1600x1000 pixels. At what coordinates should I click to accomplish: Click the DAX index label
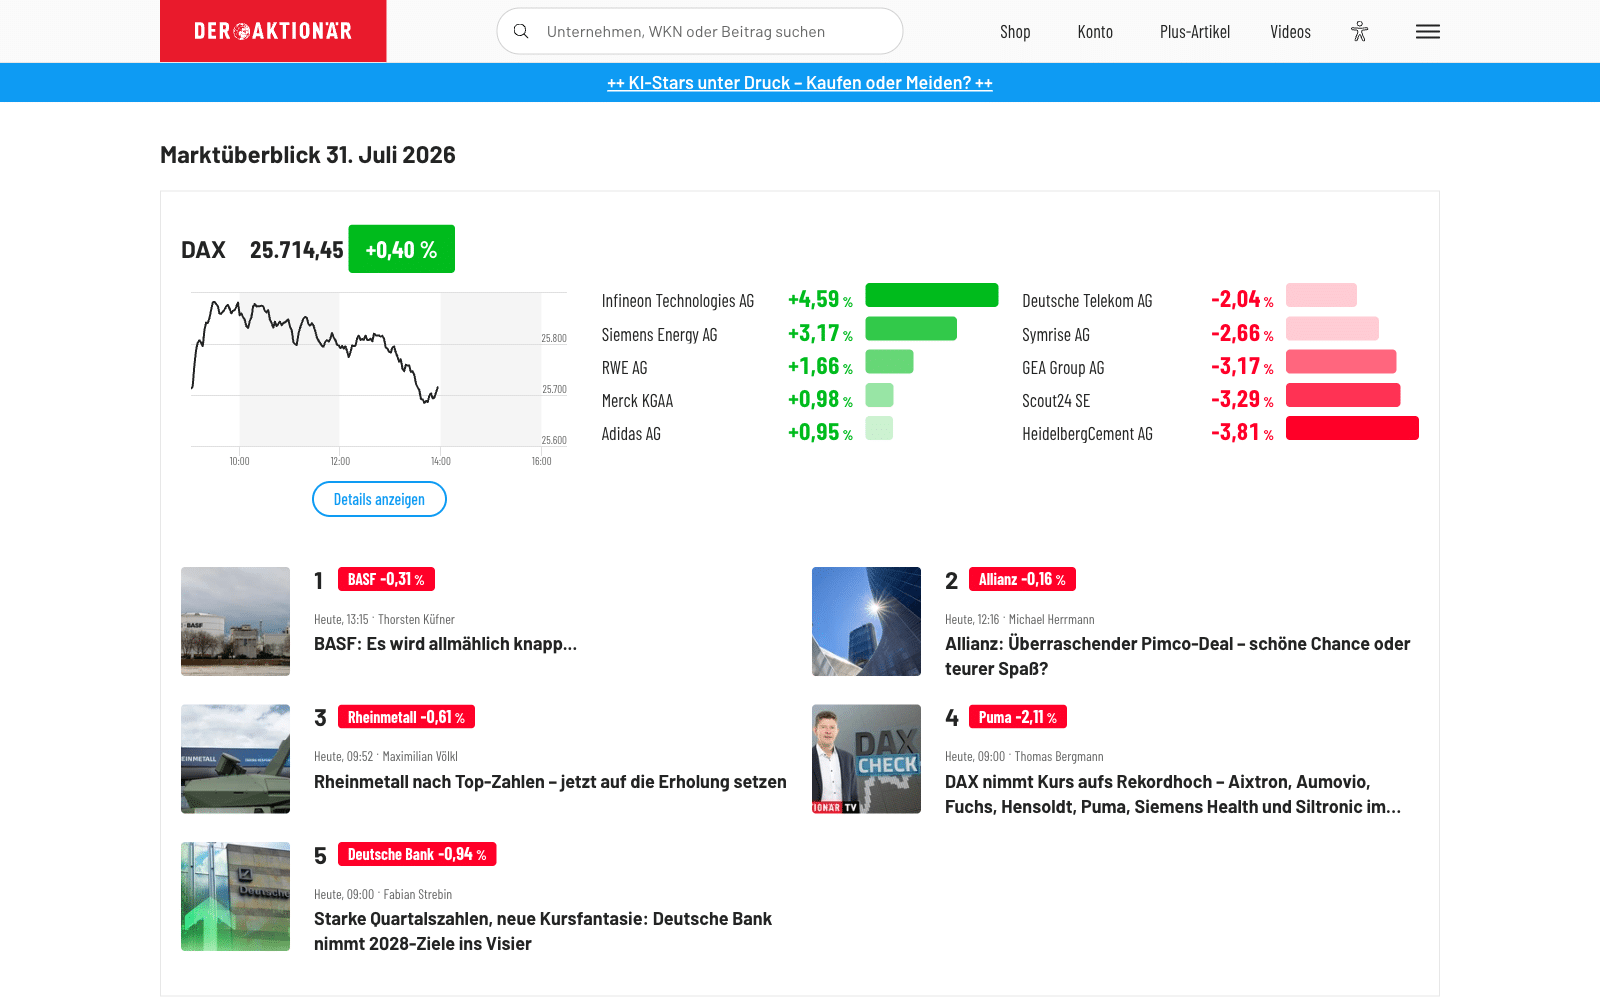point(203,250)
